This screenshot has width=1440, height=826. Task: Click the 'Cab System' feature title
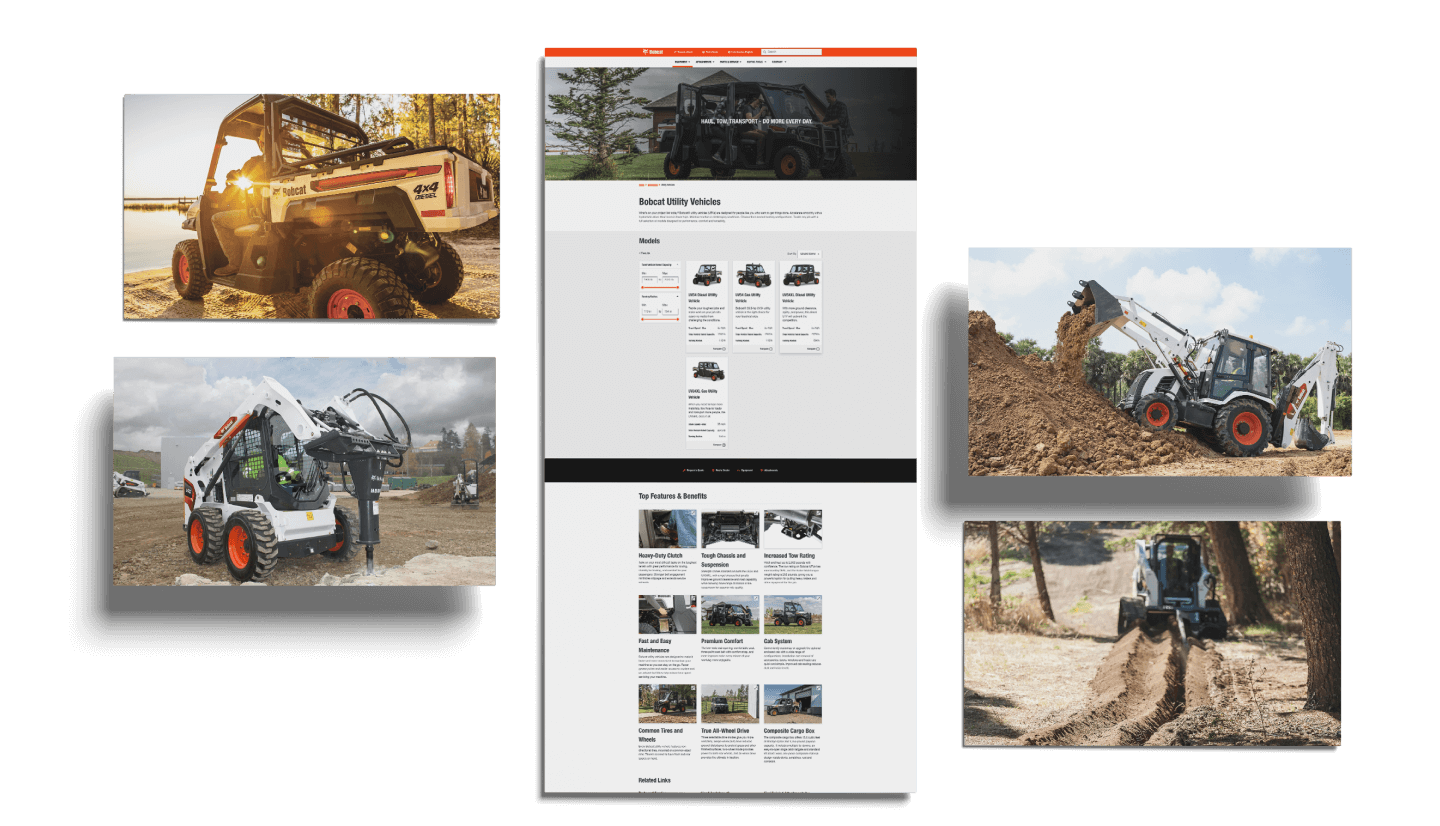click(777, 641)
